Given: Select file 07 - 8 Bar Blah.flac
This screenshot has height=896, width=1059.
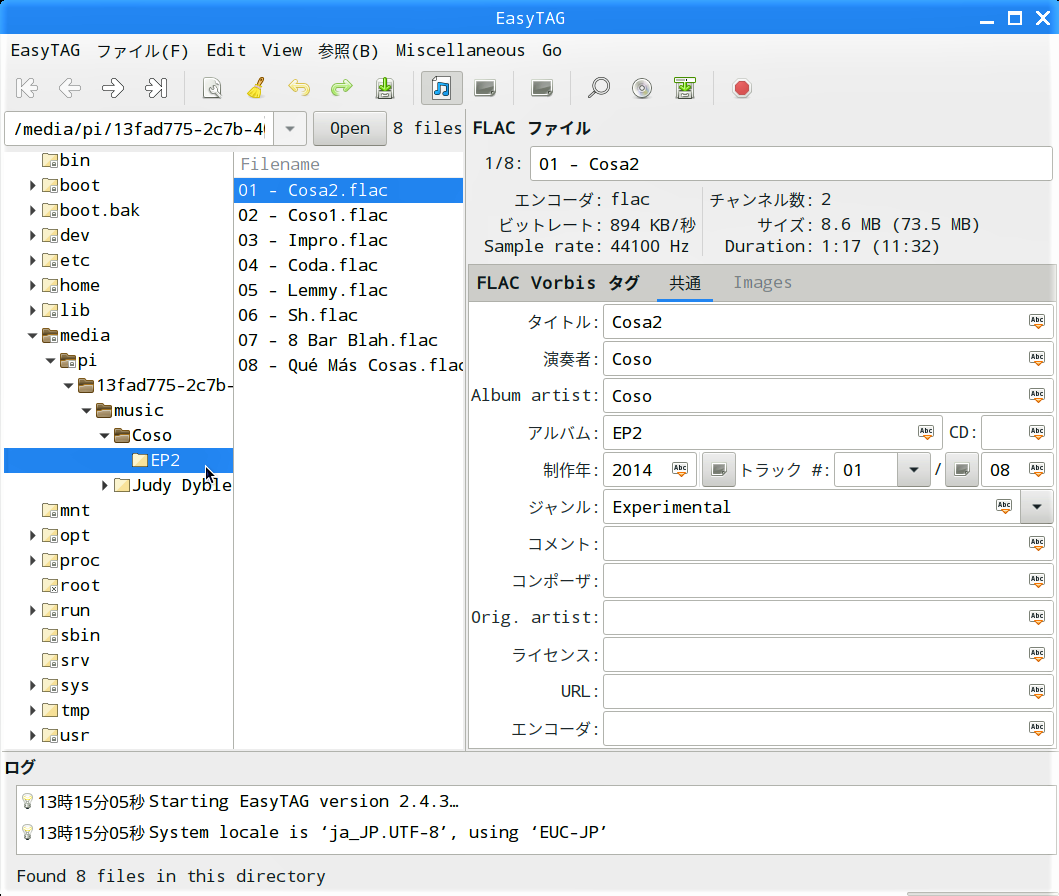Looking at the screenshot, I should pyautogui.click(x=348, y=340).
